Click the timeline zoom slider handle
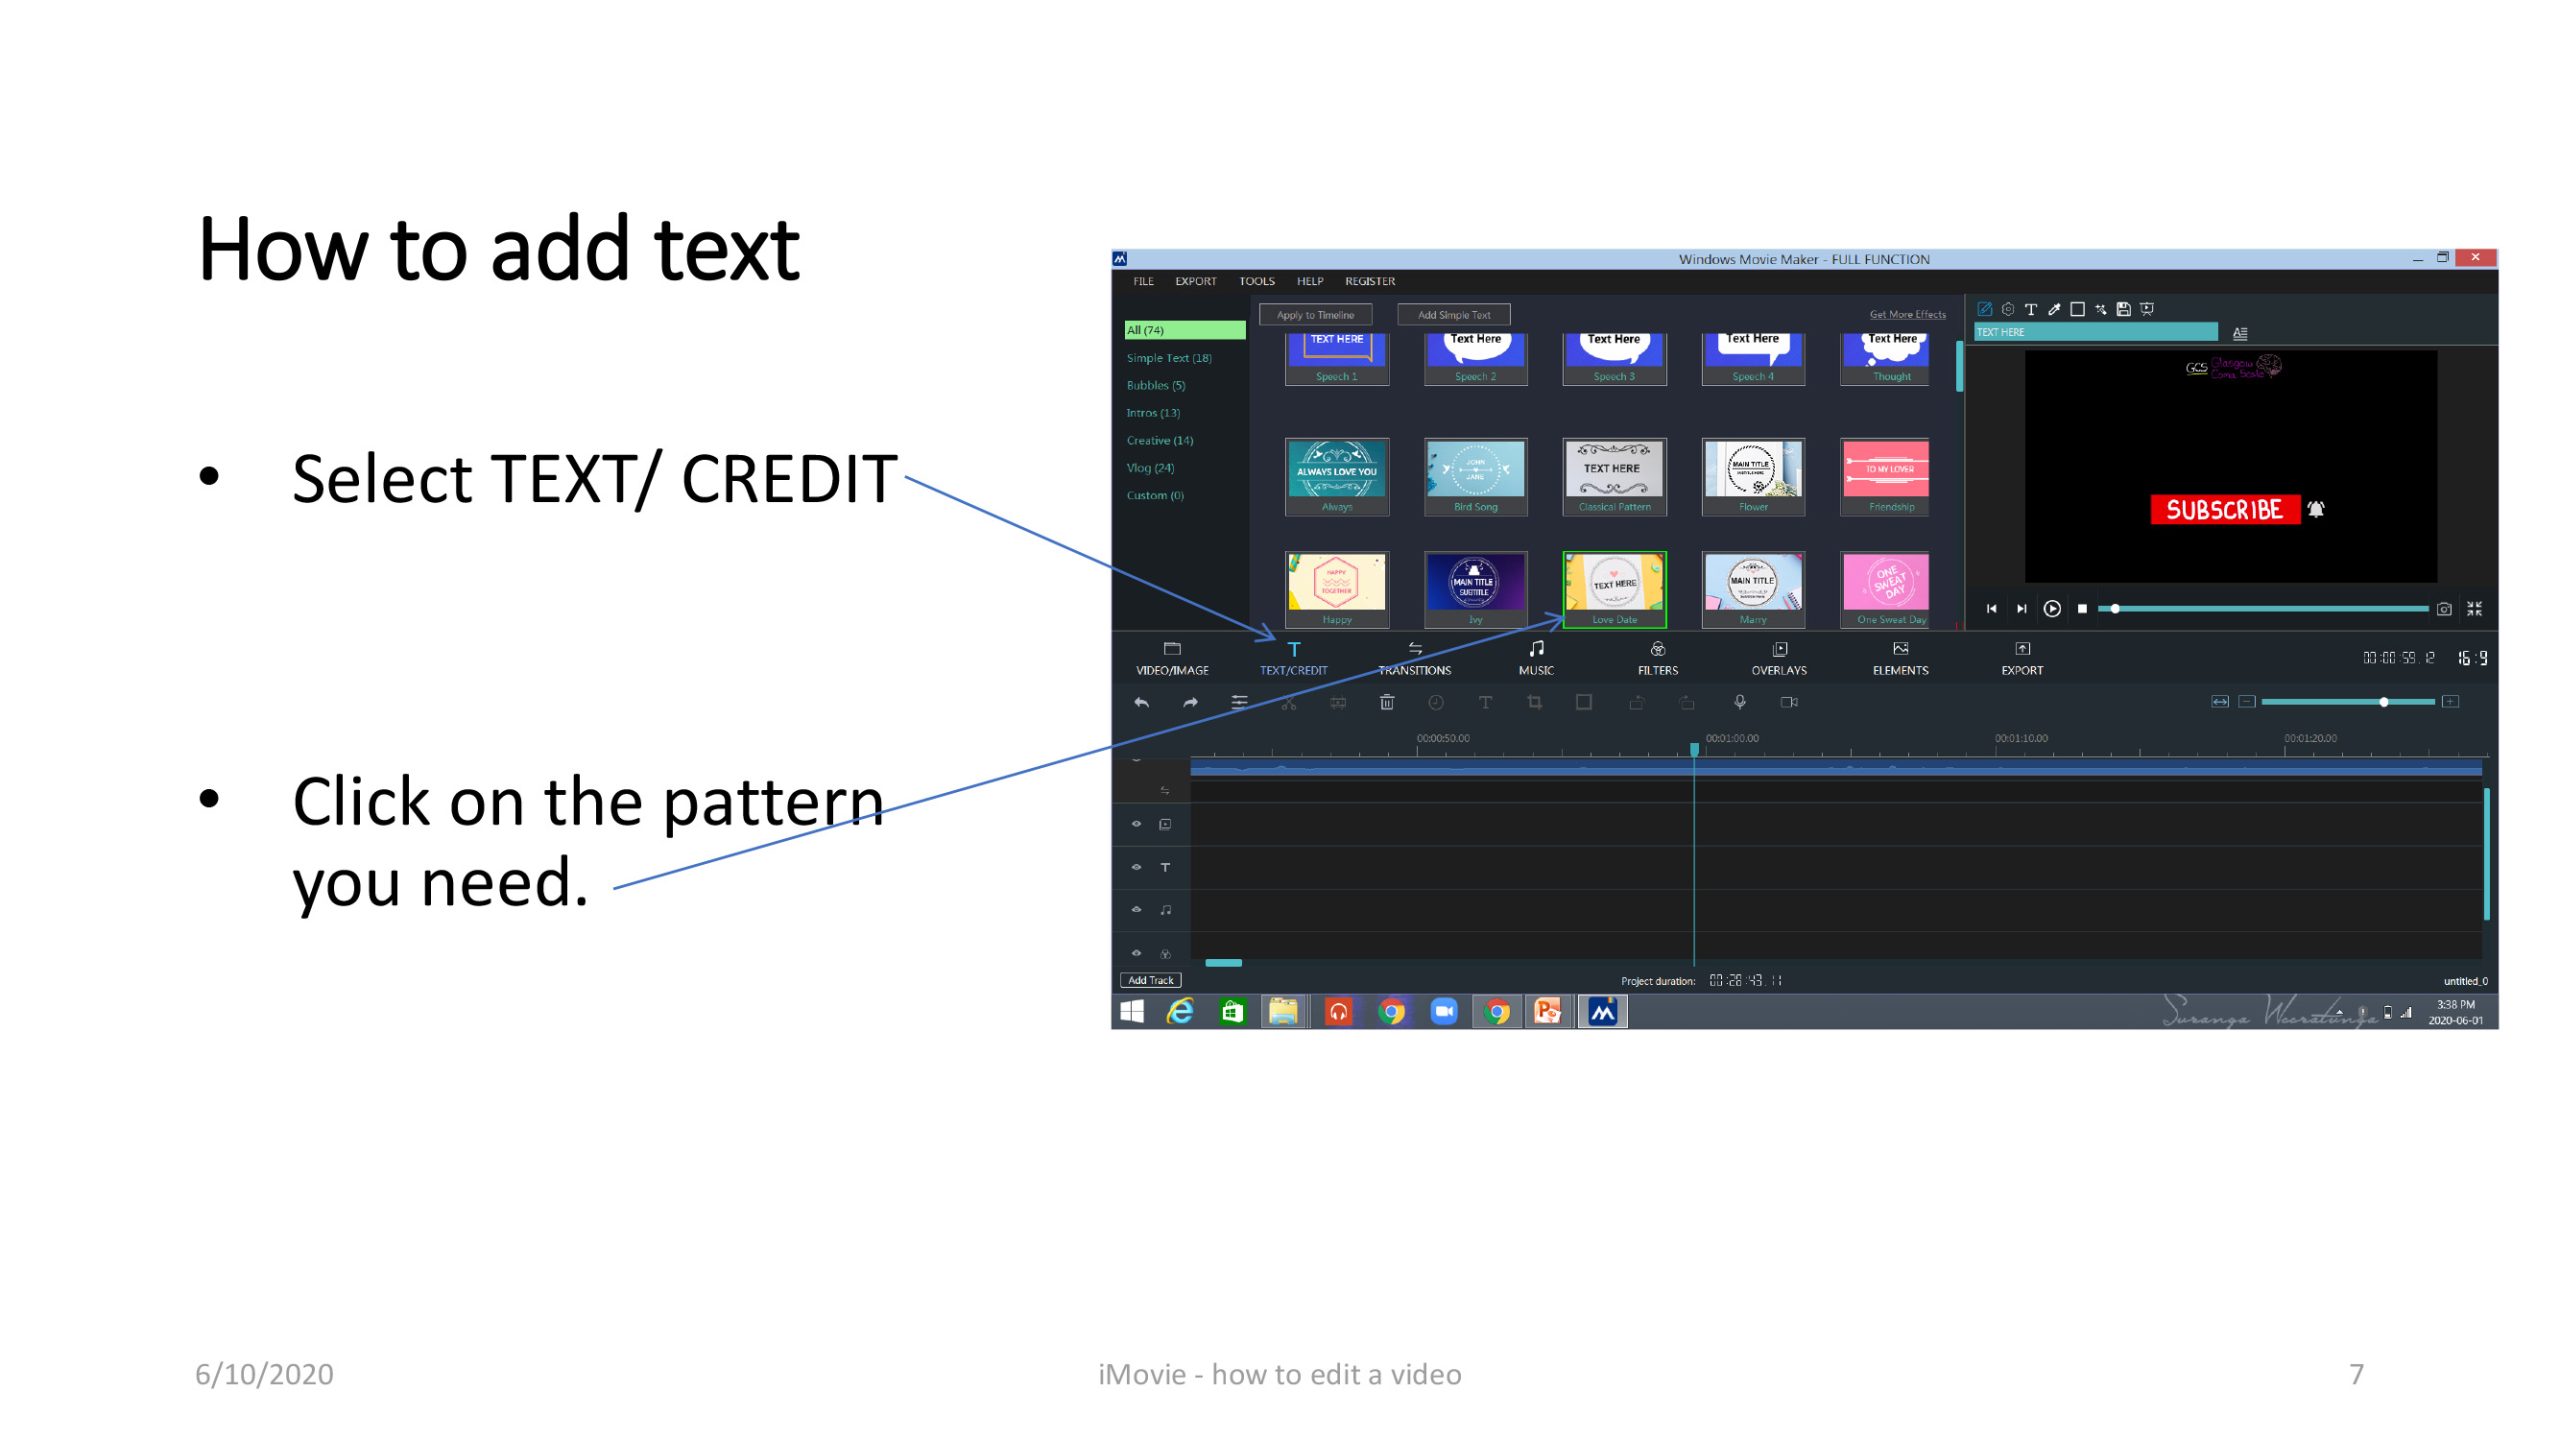The width and height of the screenshot is (2560, 1440). (x=2384, y=702)
